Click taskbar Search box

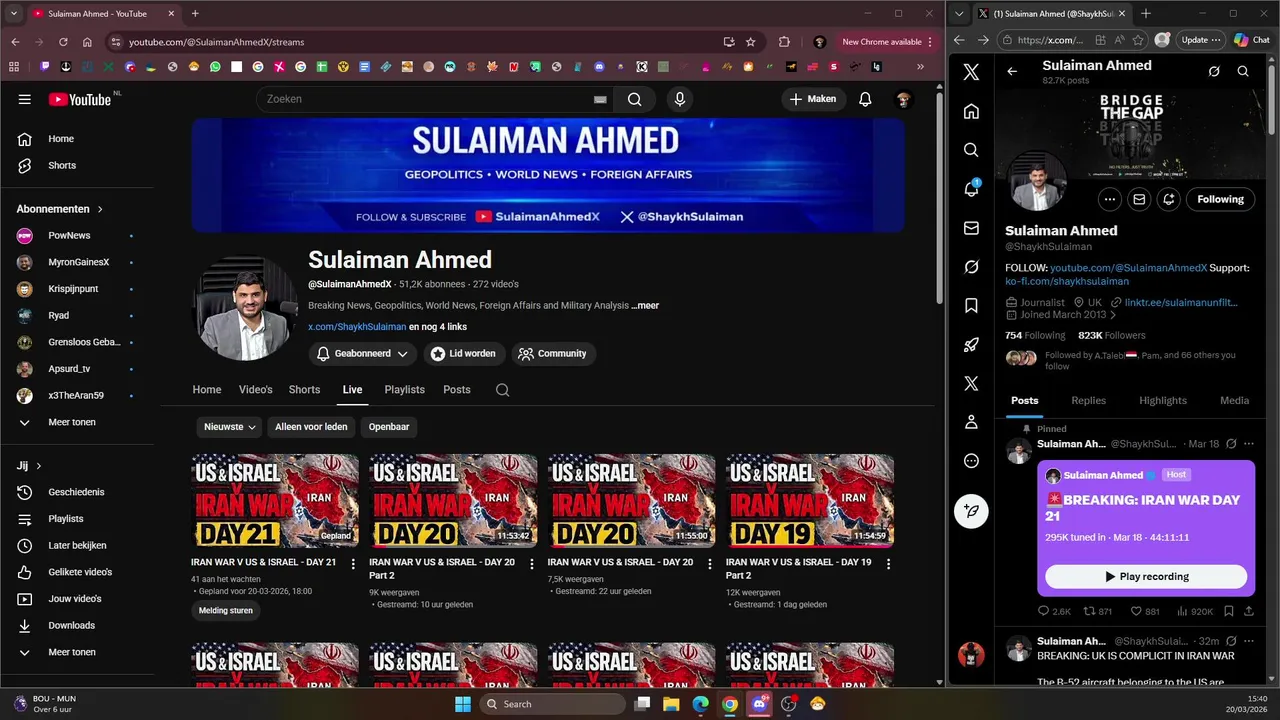551,704
